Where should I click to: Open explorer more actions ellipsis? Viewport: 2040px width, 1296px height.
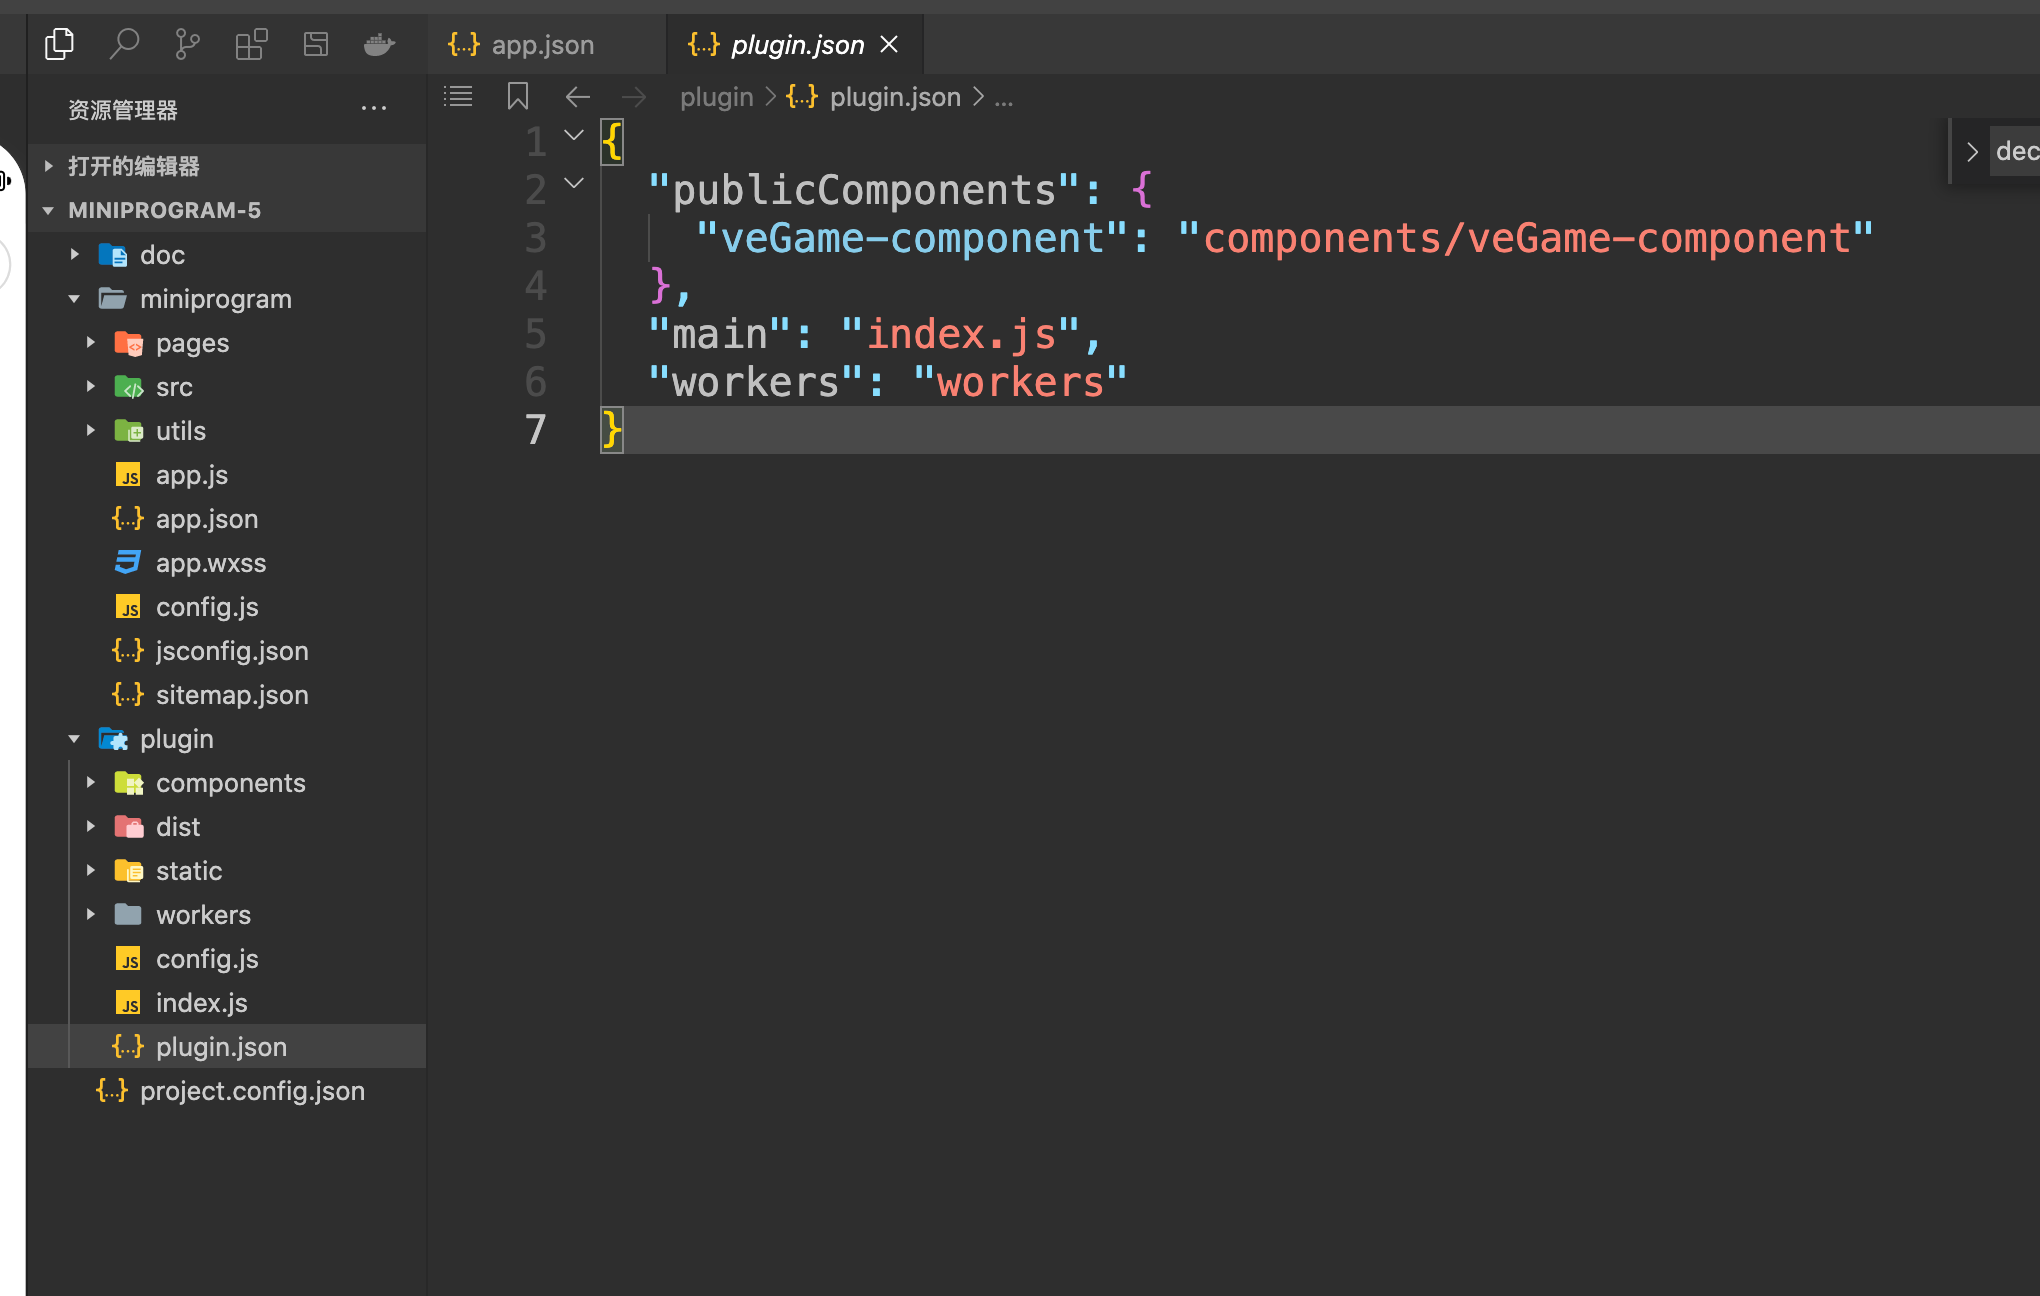(x=373, y=108)
